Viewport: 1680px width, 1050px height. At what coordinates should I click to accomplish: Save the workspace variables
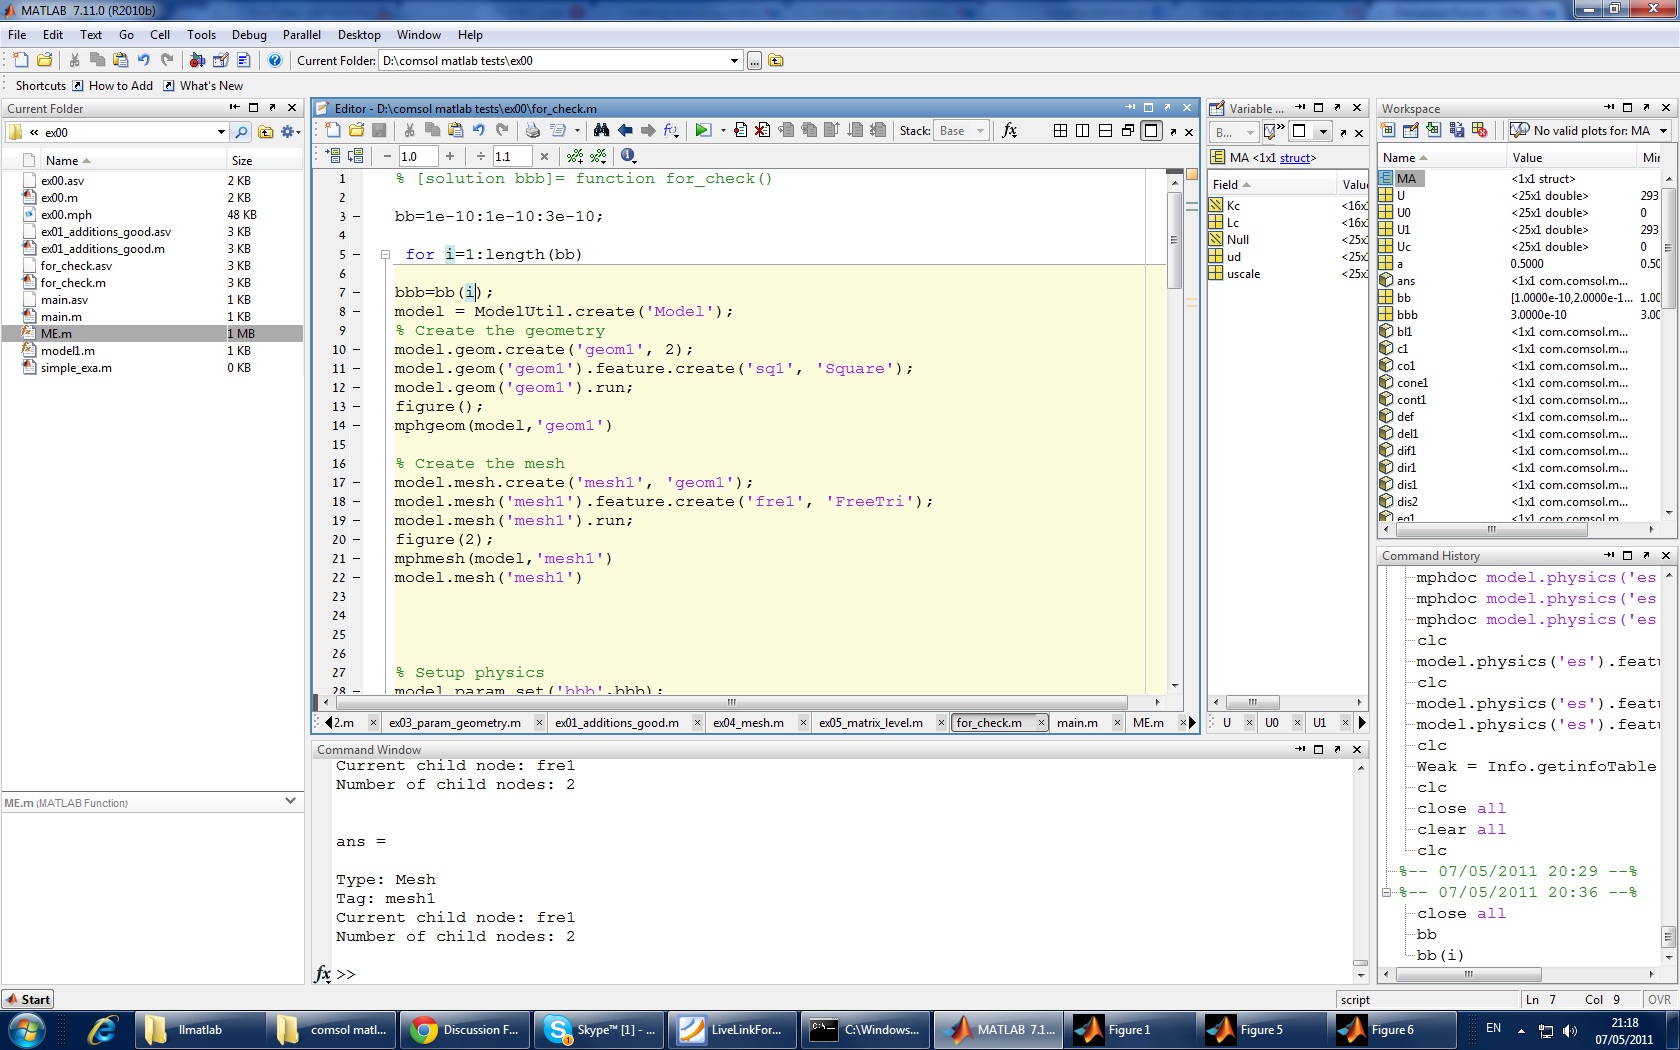[1456, 130]
